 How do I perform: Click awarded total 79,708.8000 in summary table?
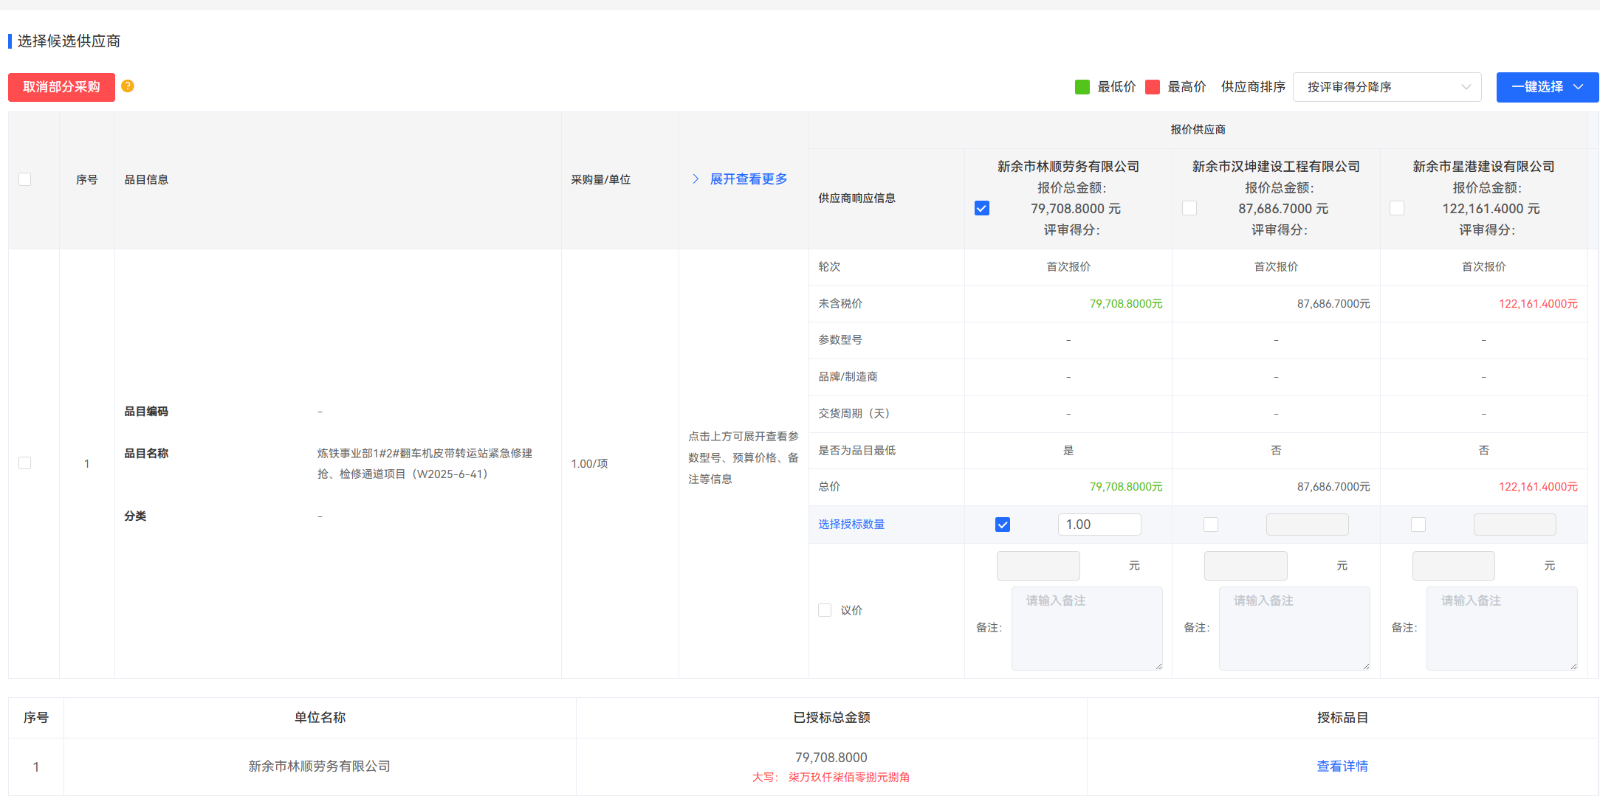click(831, 757)
